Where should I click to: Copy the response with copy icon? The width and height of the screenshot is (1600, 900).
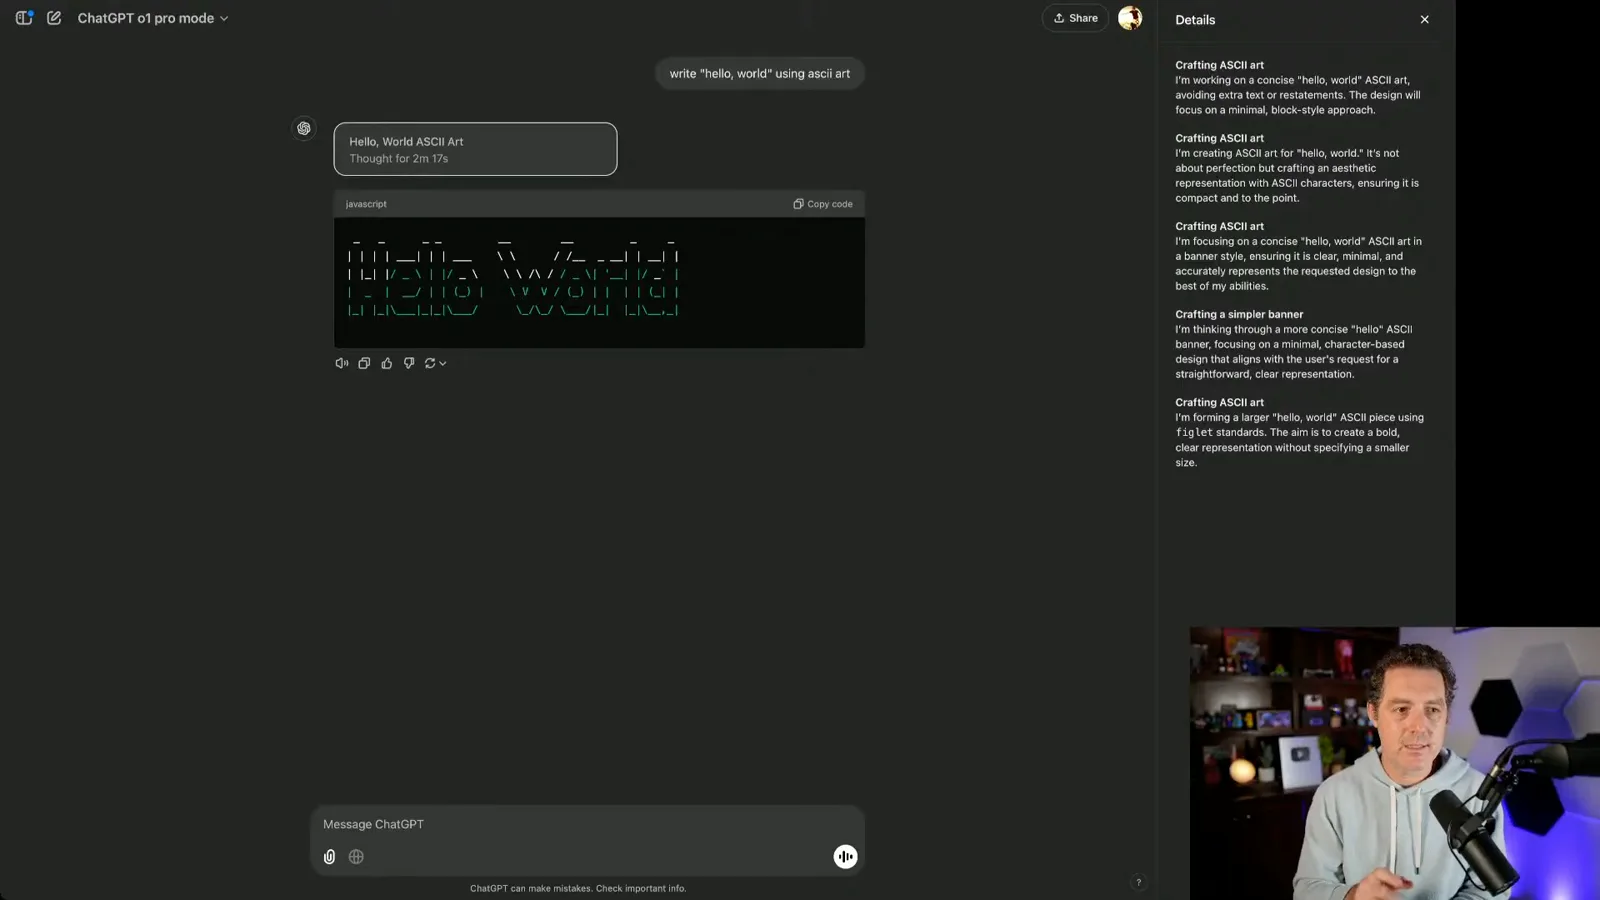(364, 363)
